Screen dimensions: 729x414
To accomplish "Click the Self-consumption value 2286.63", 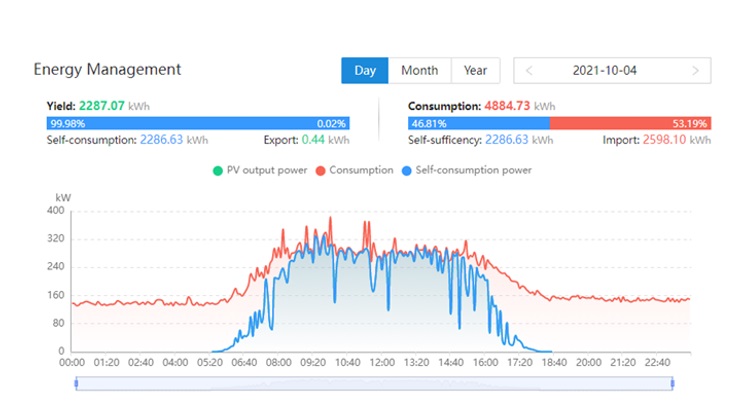I will click(x=161, y=140).
